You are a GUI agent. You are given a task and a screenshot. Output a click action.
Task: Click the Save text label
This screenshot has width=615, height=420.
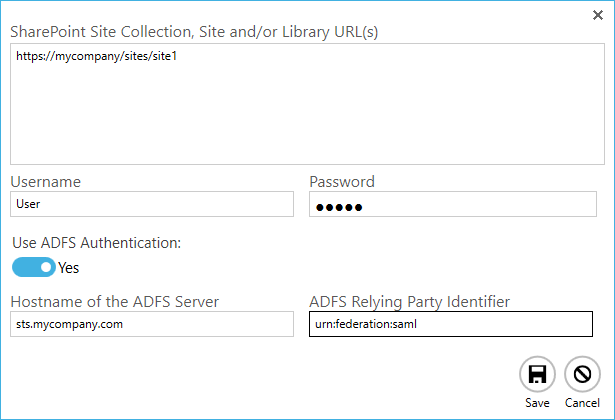tap(537, 403)
